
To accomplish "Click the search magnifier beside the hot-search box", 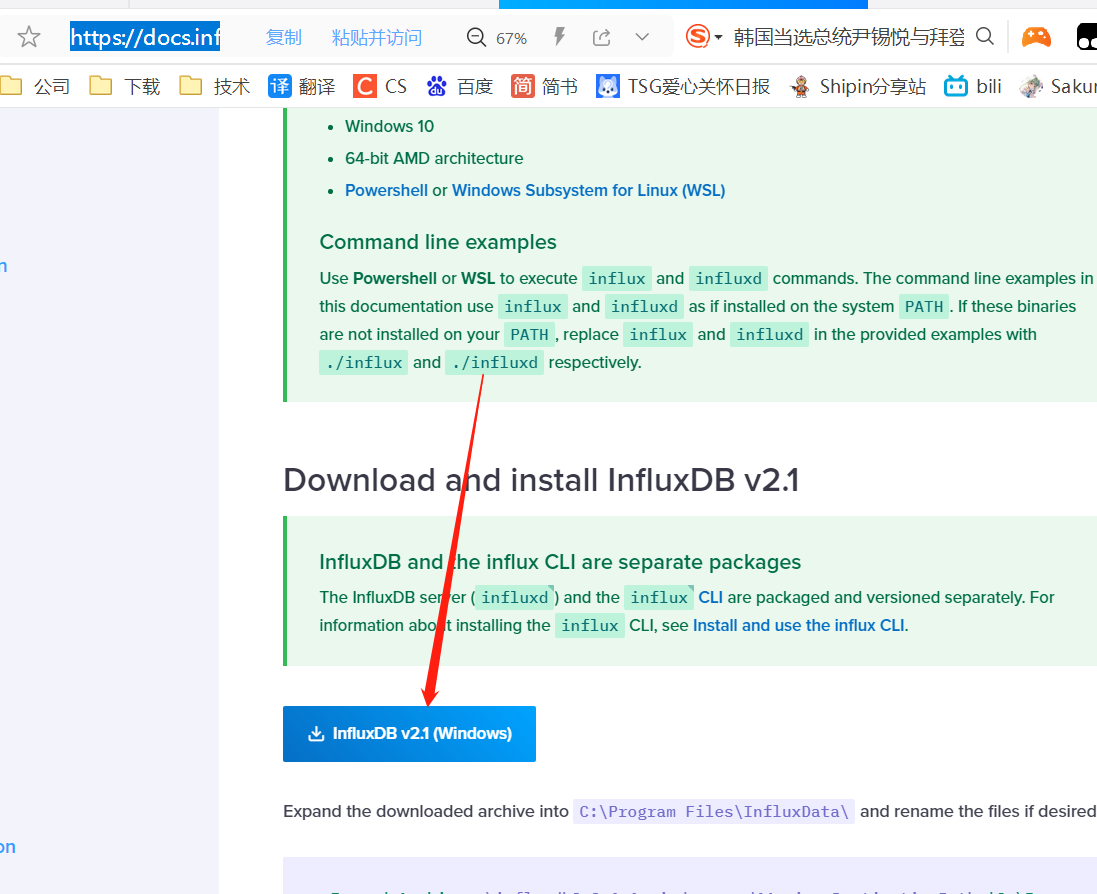I will click(986, 36).
